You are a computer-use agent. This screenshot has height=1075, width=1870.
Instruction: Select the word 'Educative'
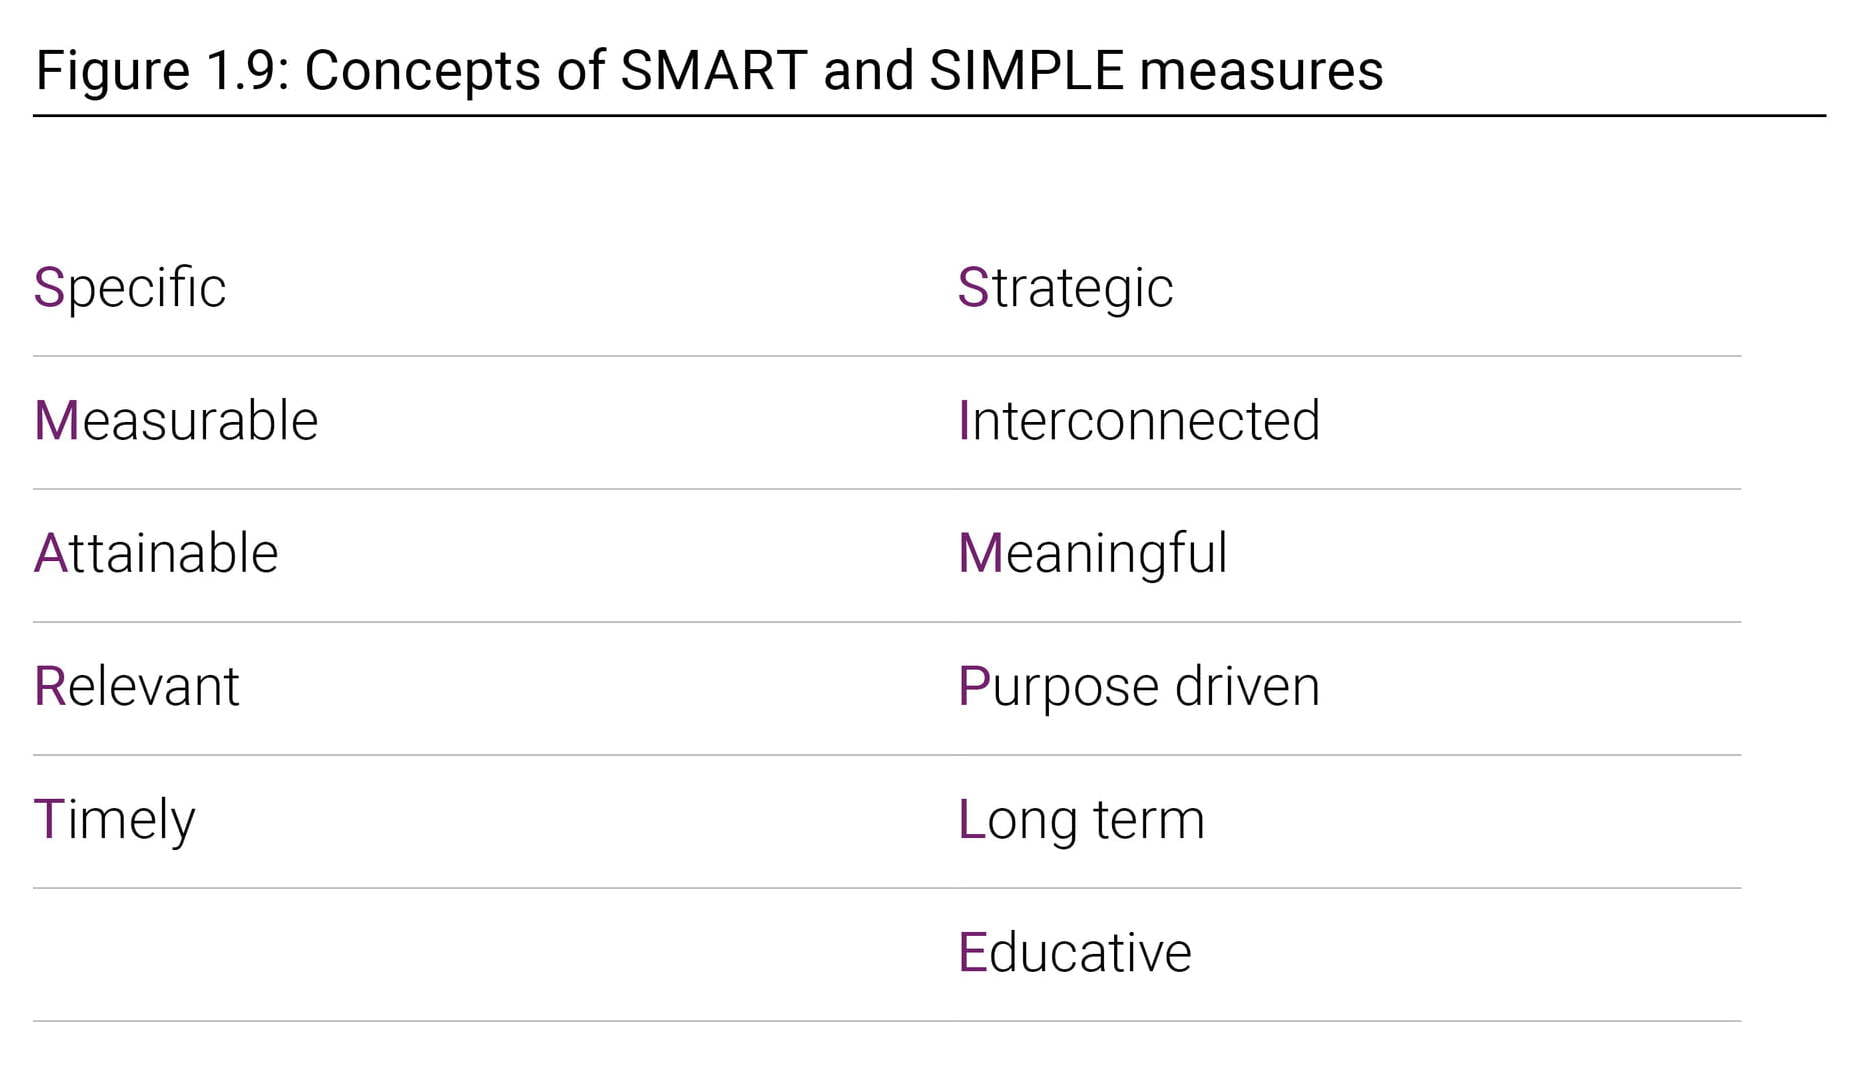pos(1075,952)
